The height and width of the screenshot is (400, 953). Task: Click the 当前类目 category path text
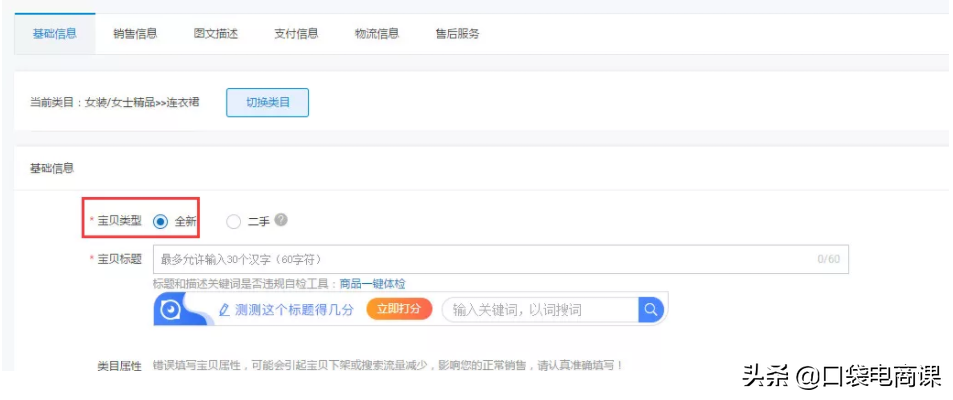(x=115, y=102)
